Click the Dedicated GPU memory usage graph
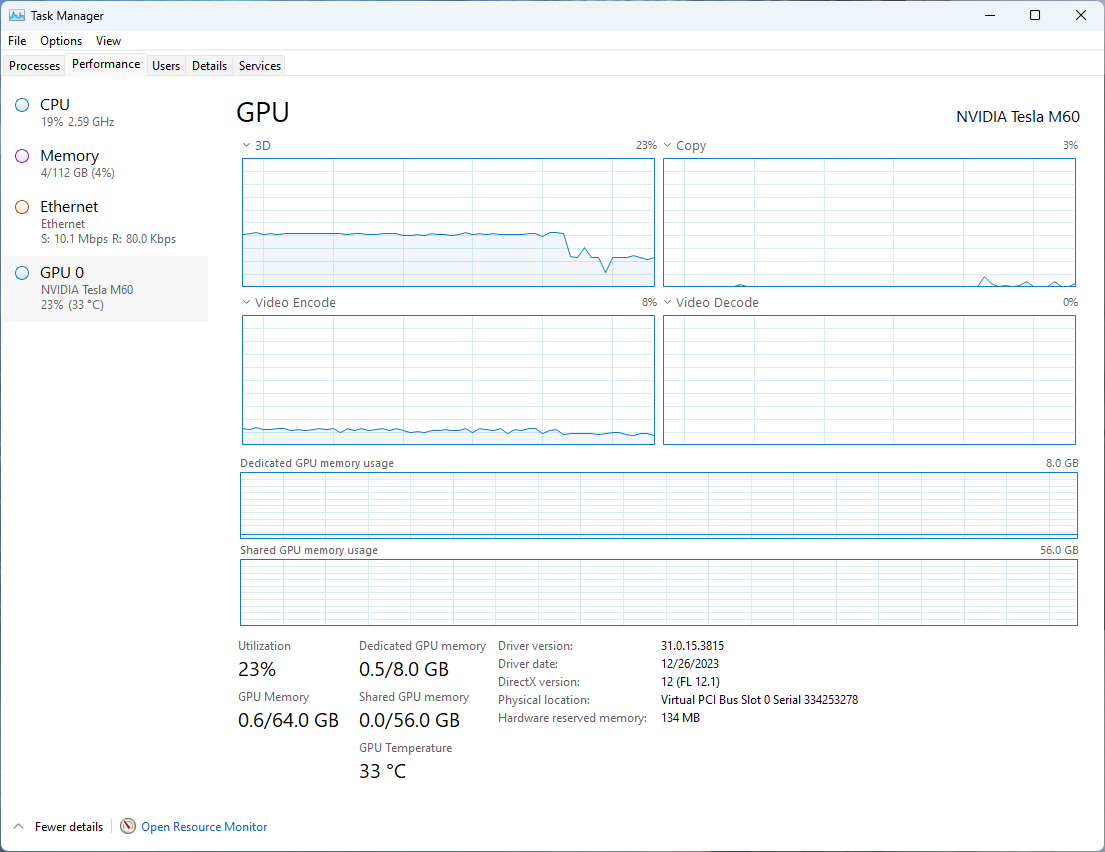 pyautogui.click(x=658, y=505)
